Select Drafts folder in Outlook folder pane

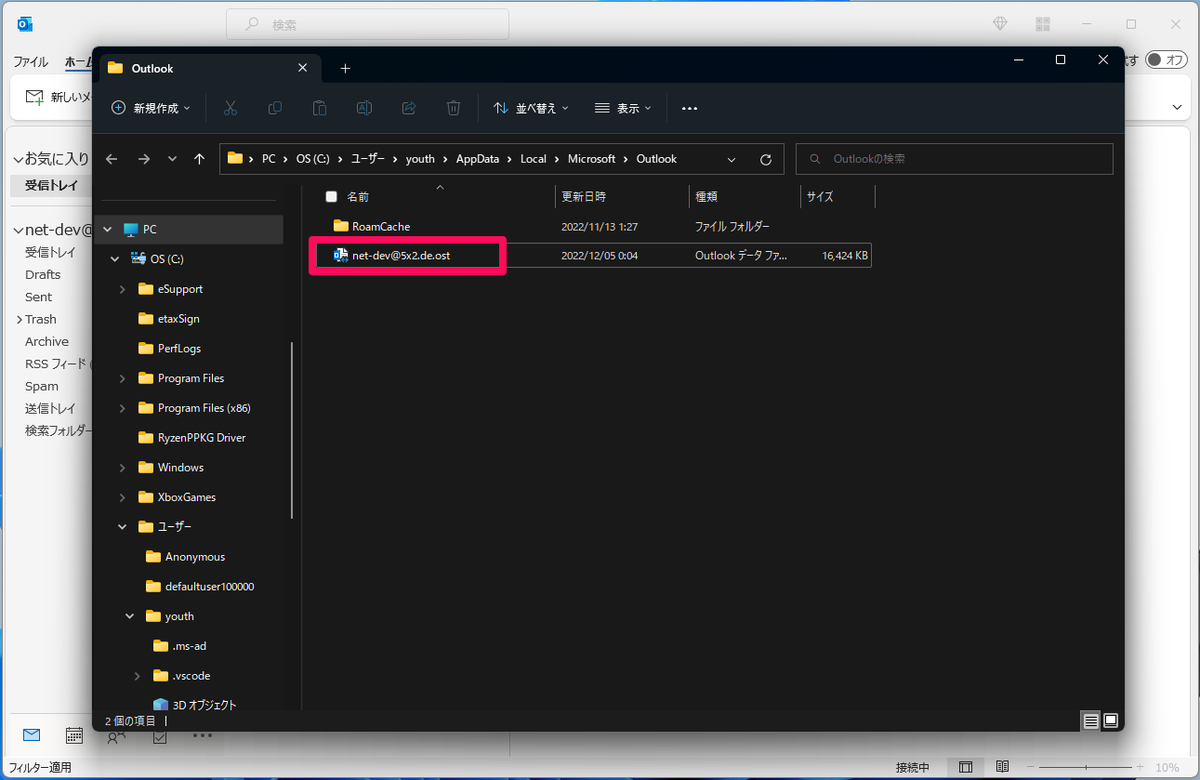pos(43,275)
